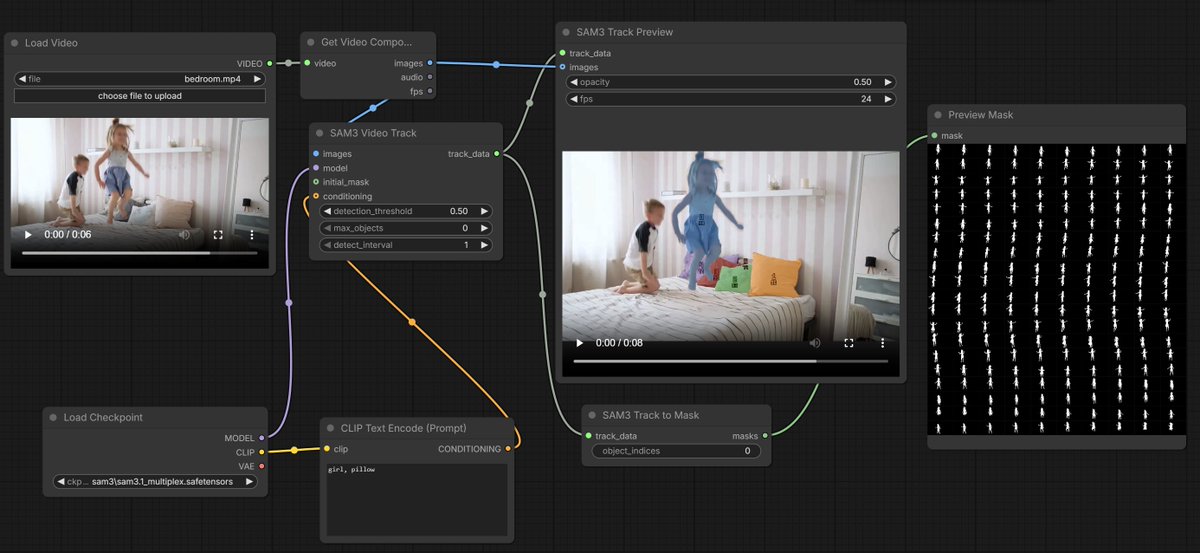Decrease SAM3 Track Preview fps with left arrow

coord(574,100)
